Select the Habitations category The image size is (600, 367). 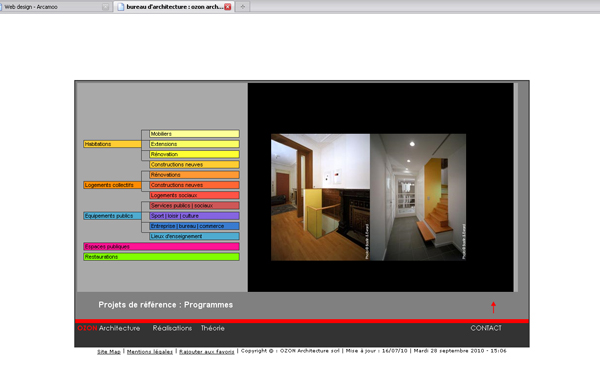(112, 144)
